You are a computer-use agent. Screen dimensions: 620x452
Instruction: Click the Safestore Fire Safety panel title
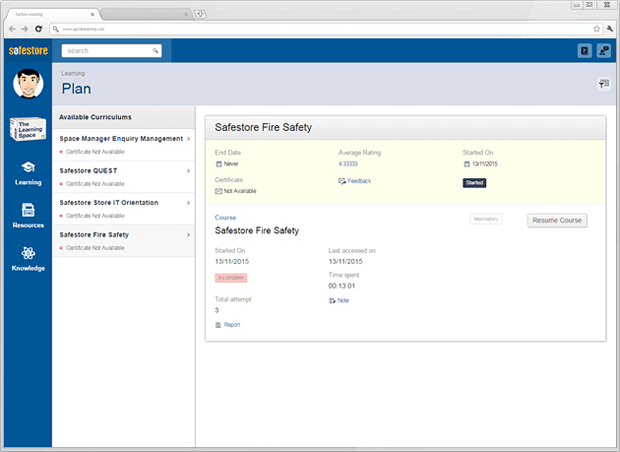pos(263,127)
